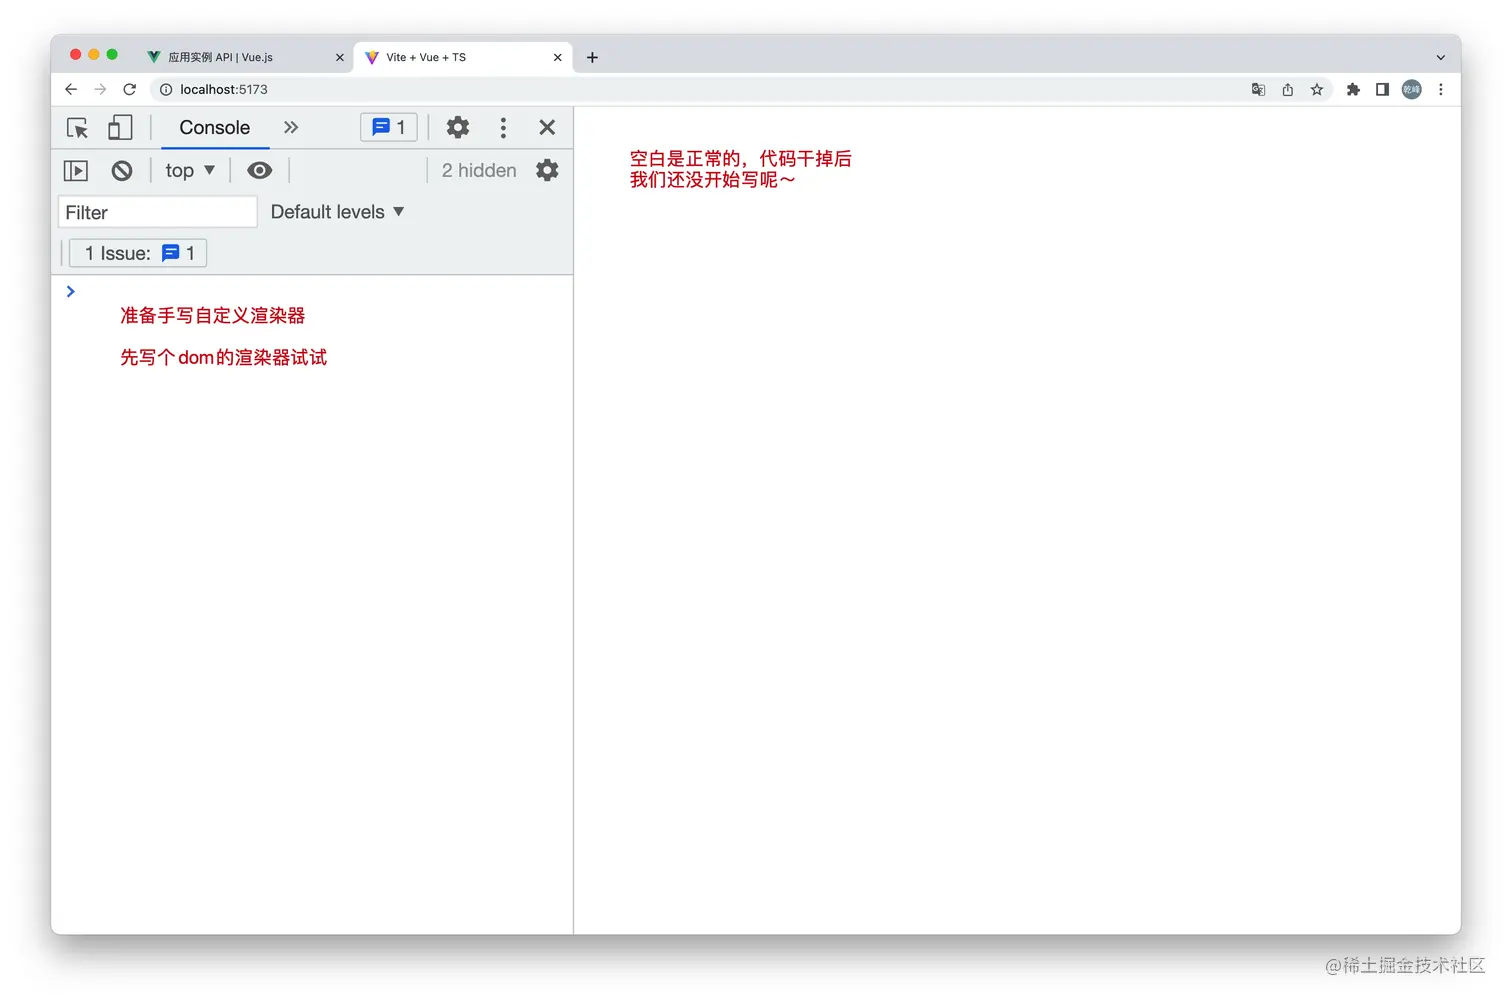Screen dimensions: 1512x1002
Task: Open DevTools settings gear
Action: coord(457,128)
